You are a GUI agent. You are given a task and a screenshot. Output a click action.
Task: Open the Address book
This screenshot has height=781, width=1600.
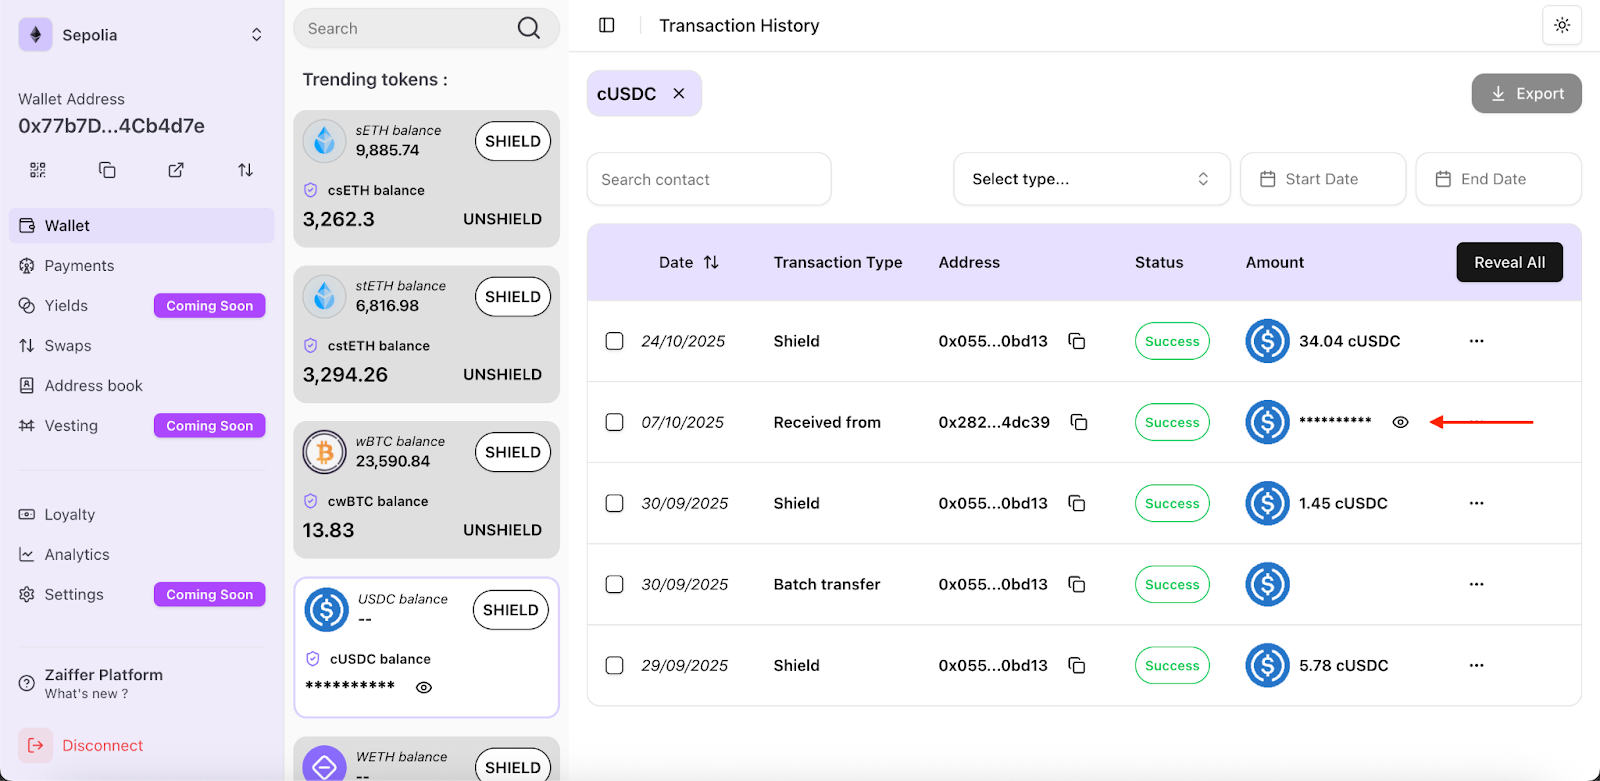coord(141,386)
